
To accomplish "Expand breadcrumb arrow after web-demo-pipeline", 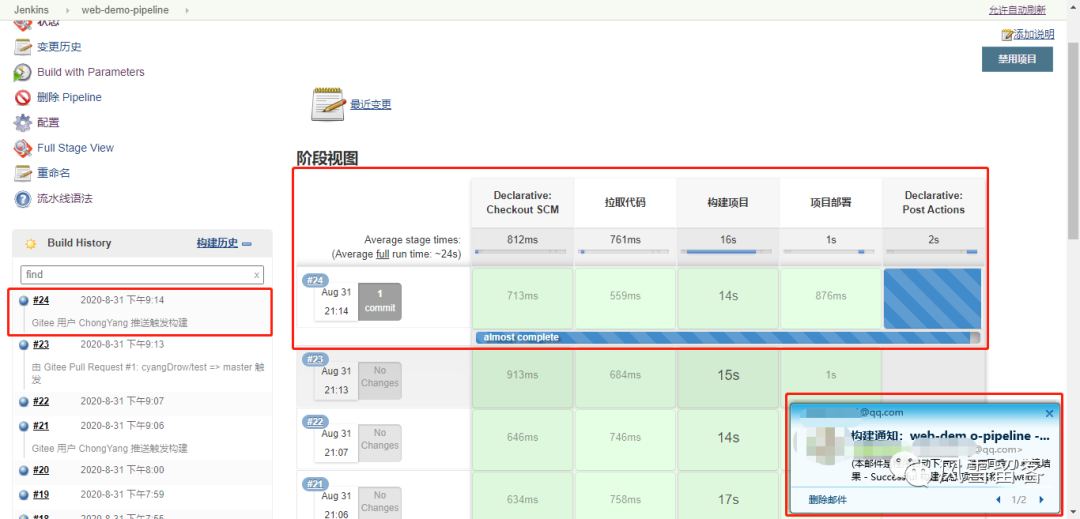I will [188, 10].
